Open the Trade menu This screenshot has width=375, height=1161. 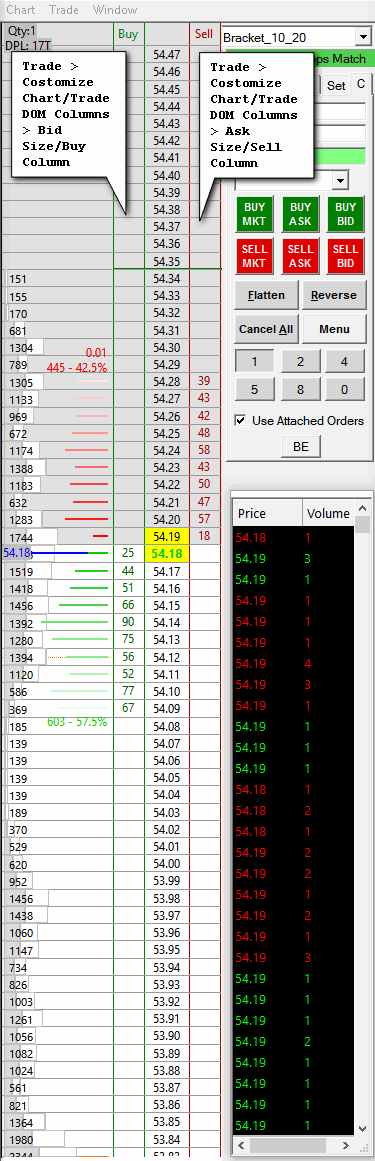64,10
